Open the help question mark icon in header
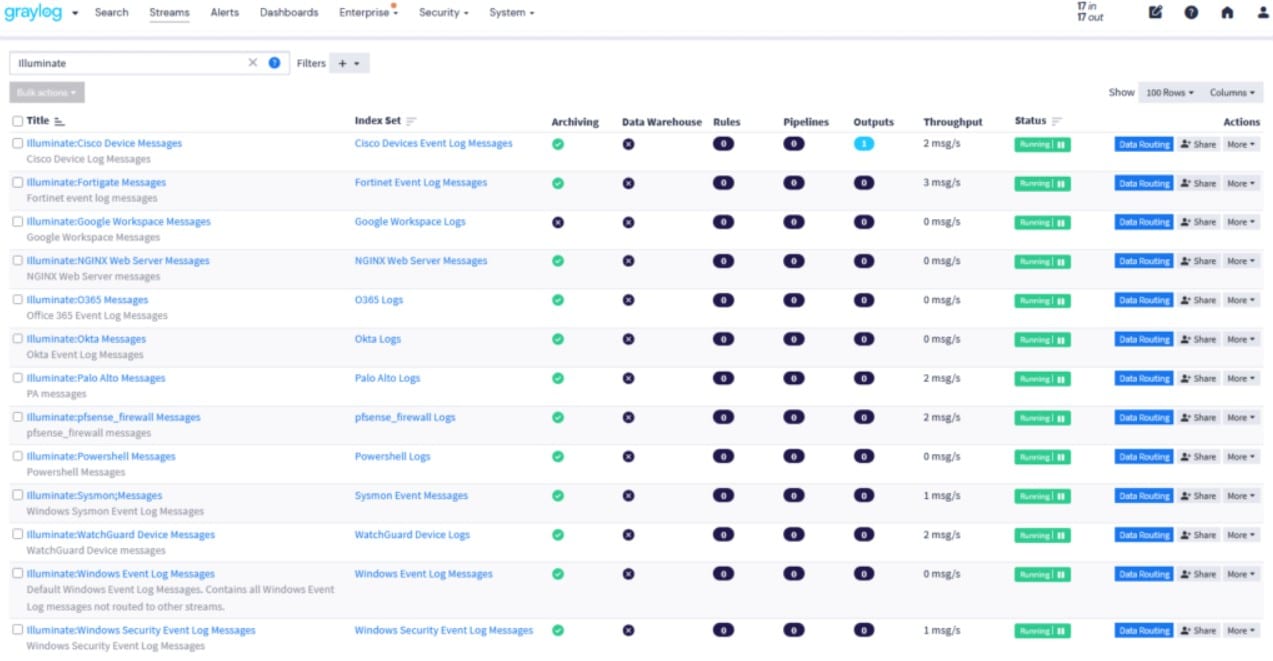 1191,13
